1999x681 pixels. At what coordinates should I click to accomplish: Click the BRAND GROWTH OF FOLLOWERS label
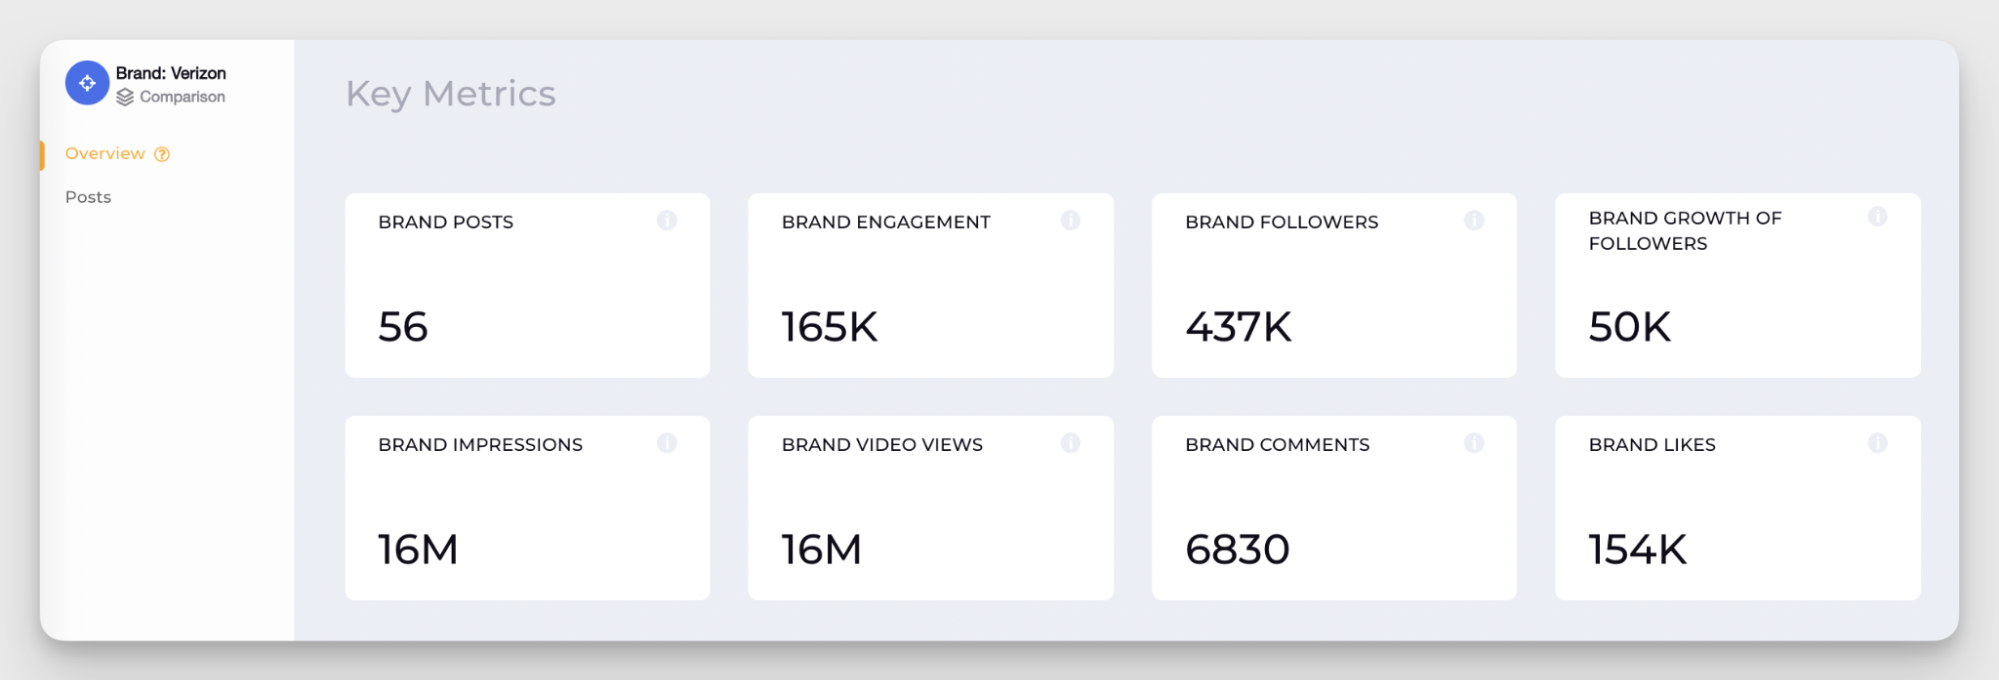(x=1686, y=231)
